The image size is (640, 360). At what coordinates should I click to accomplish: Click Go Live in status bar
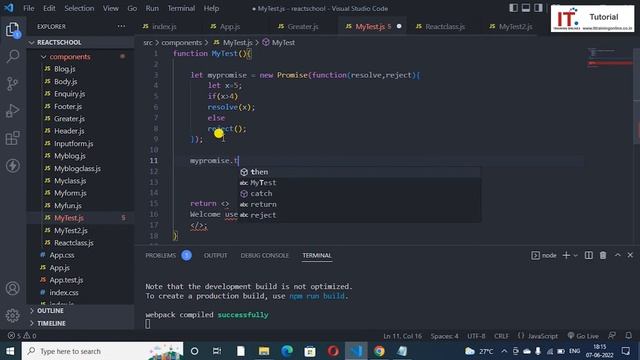[x=583, y=336]
